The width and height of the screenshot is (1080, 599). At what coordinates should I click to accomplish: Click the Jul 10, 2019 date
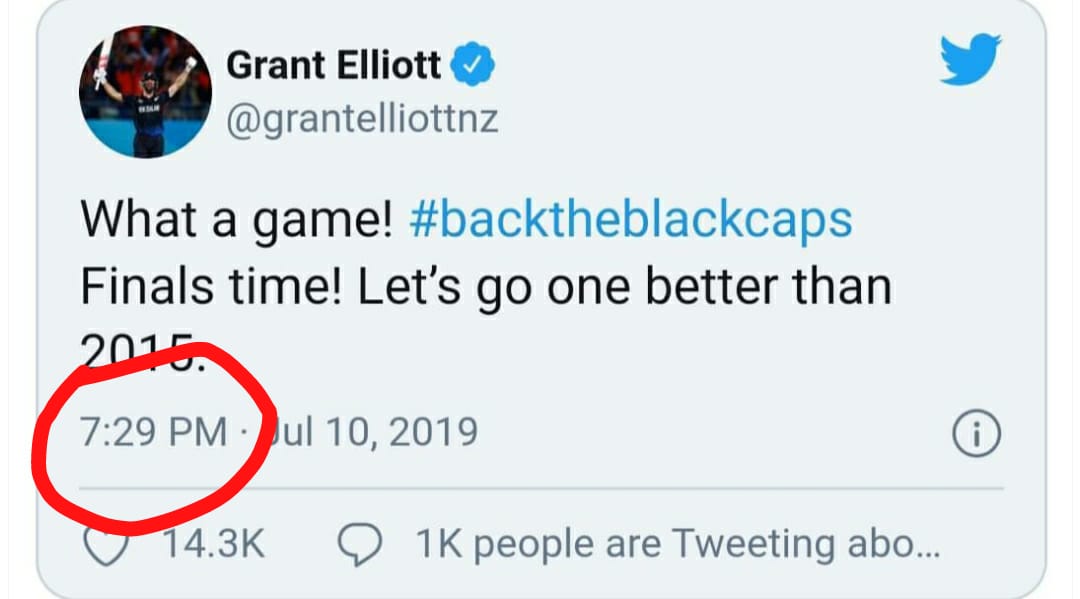click(x=372, y=433)
